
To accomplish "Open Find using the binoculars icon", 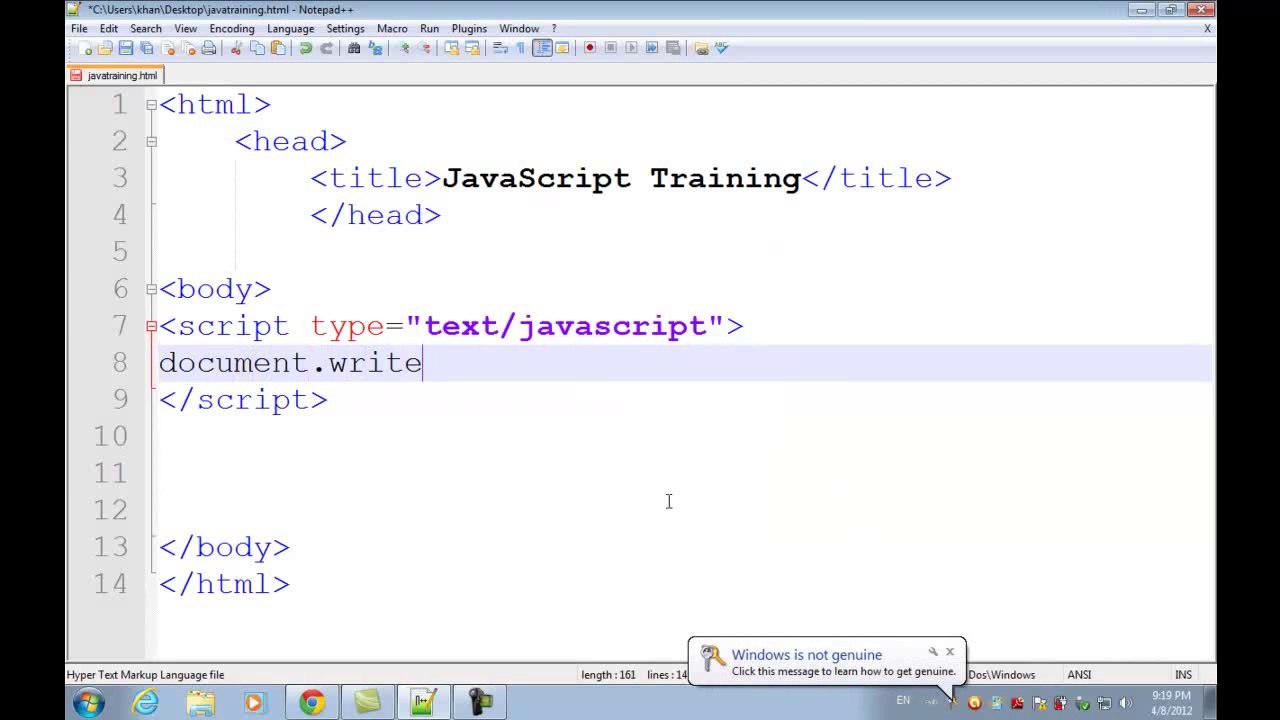I will 354,48.
